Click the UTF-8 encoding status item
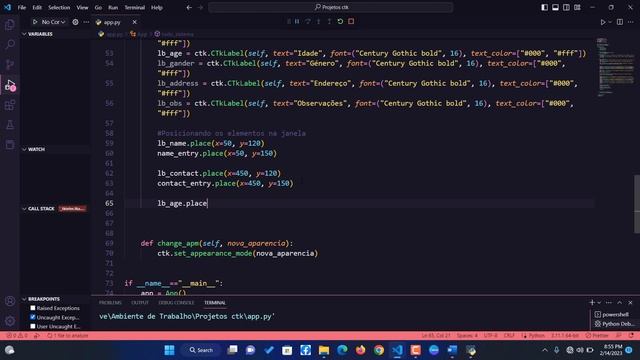Viewport: 640px width, 360px height. click(490, 336)
